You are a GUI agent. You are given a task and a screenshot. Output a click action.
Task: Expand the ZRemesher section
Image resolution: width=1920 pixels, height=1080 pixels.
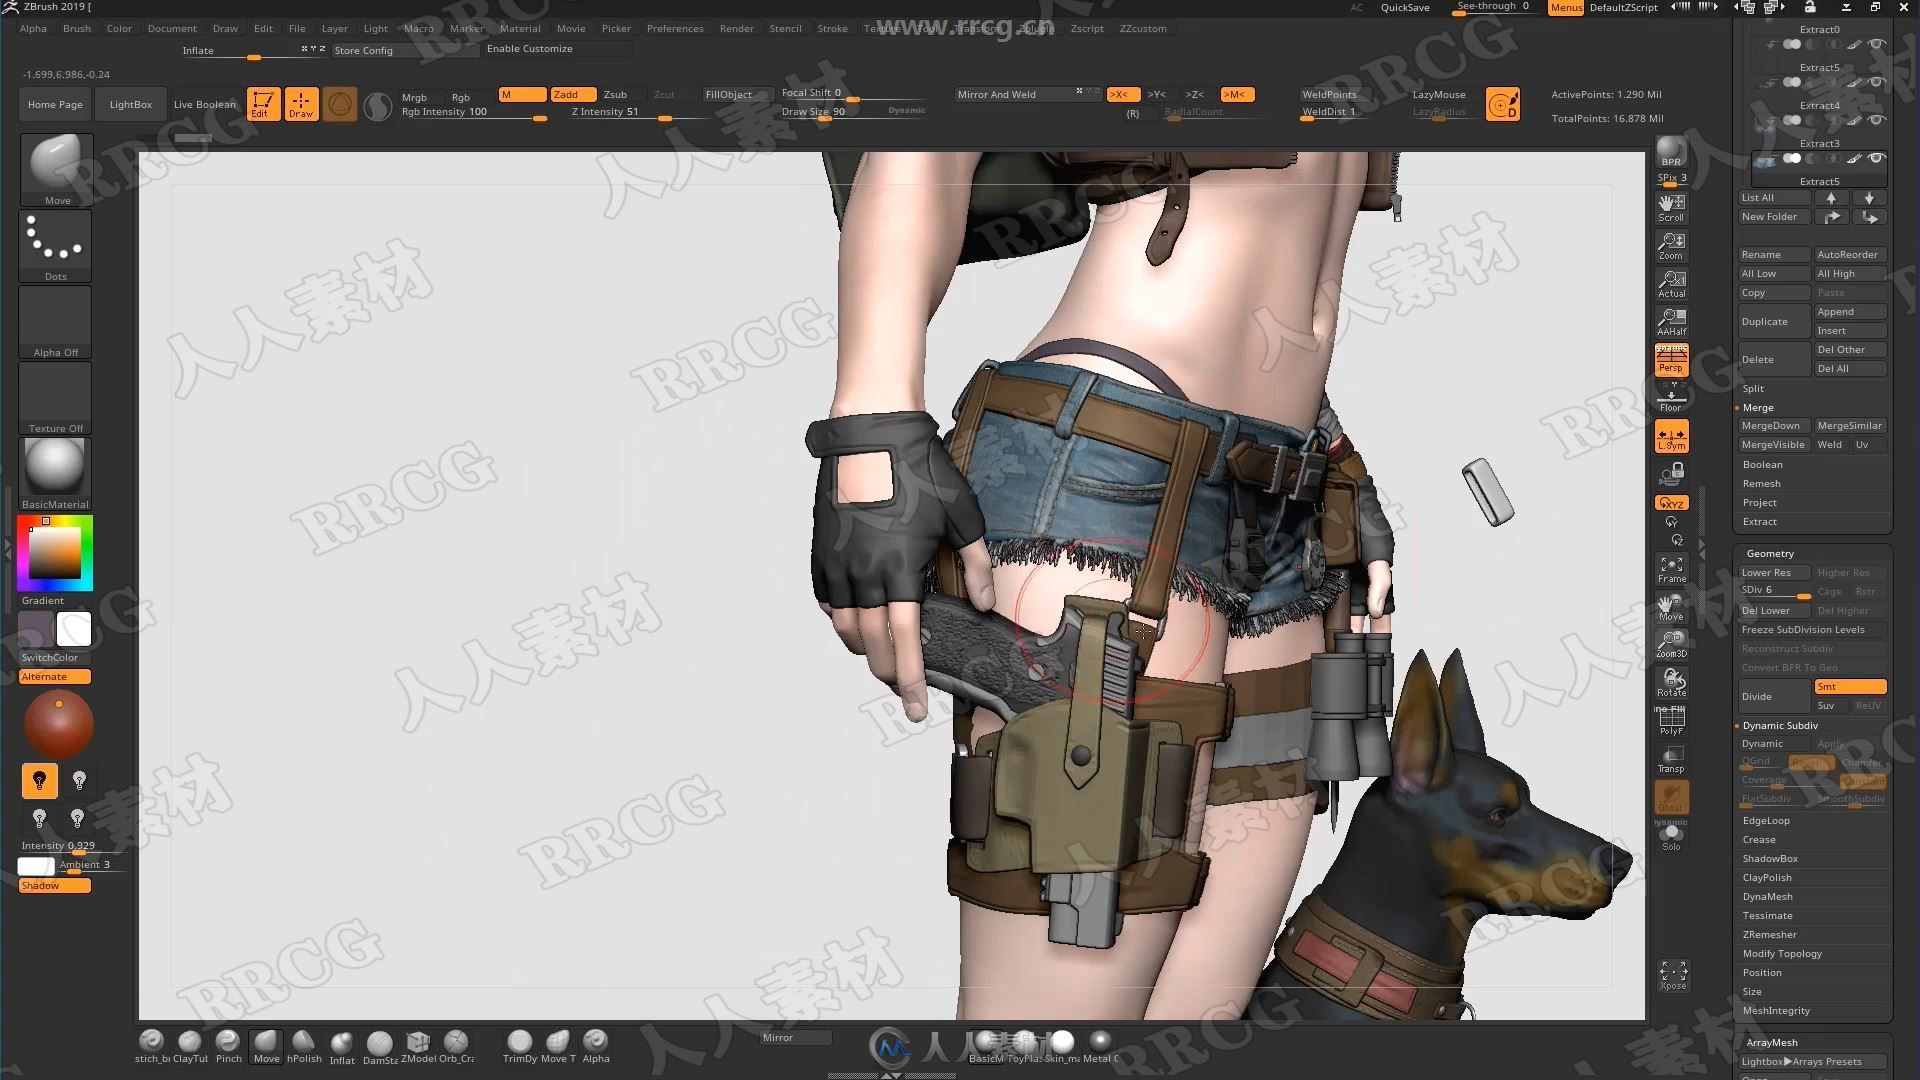[x=1769, y=935]
